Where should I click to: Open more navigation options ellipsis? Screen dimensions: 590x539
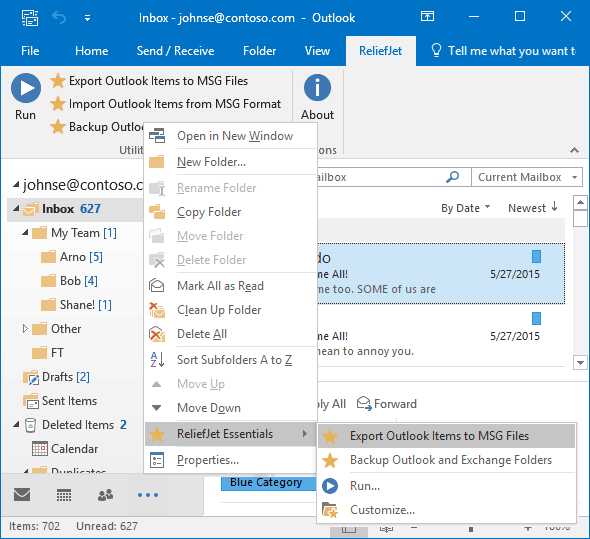(x=148, y=495)
